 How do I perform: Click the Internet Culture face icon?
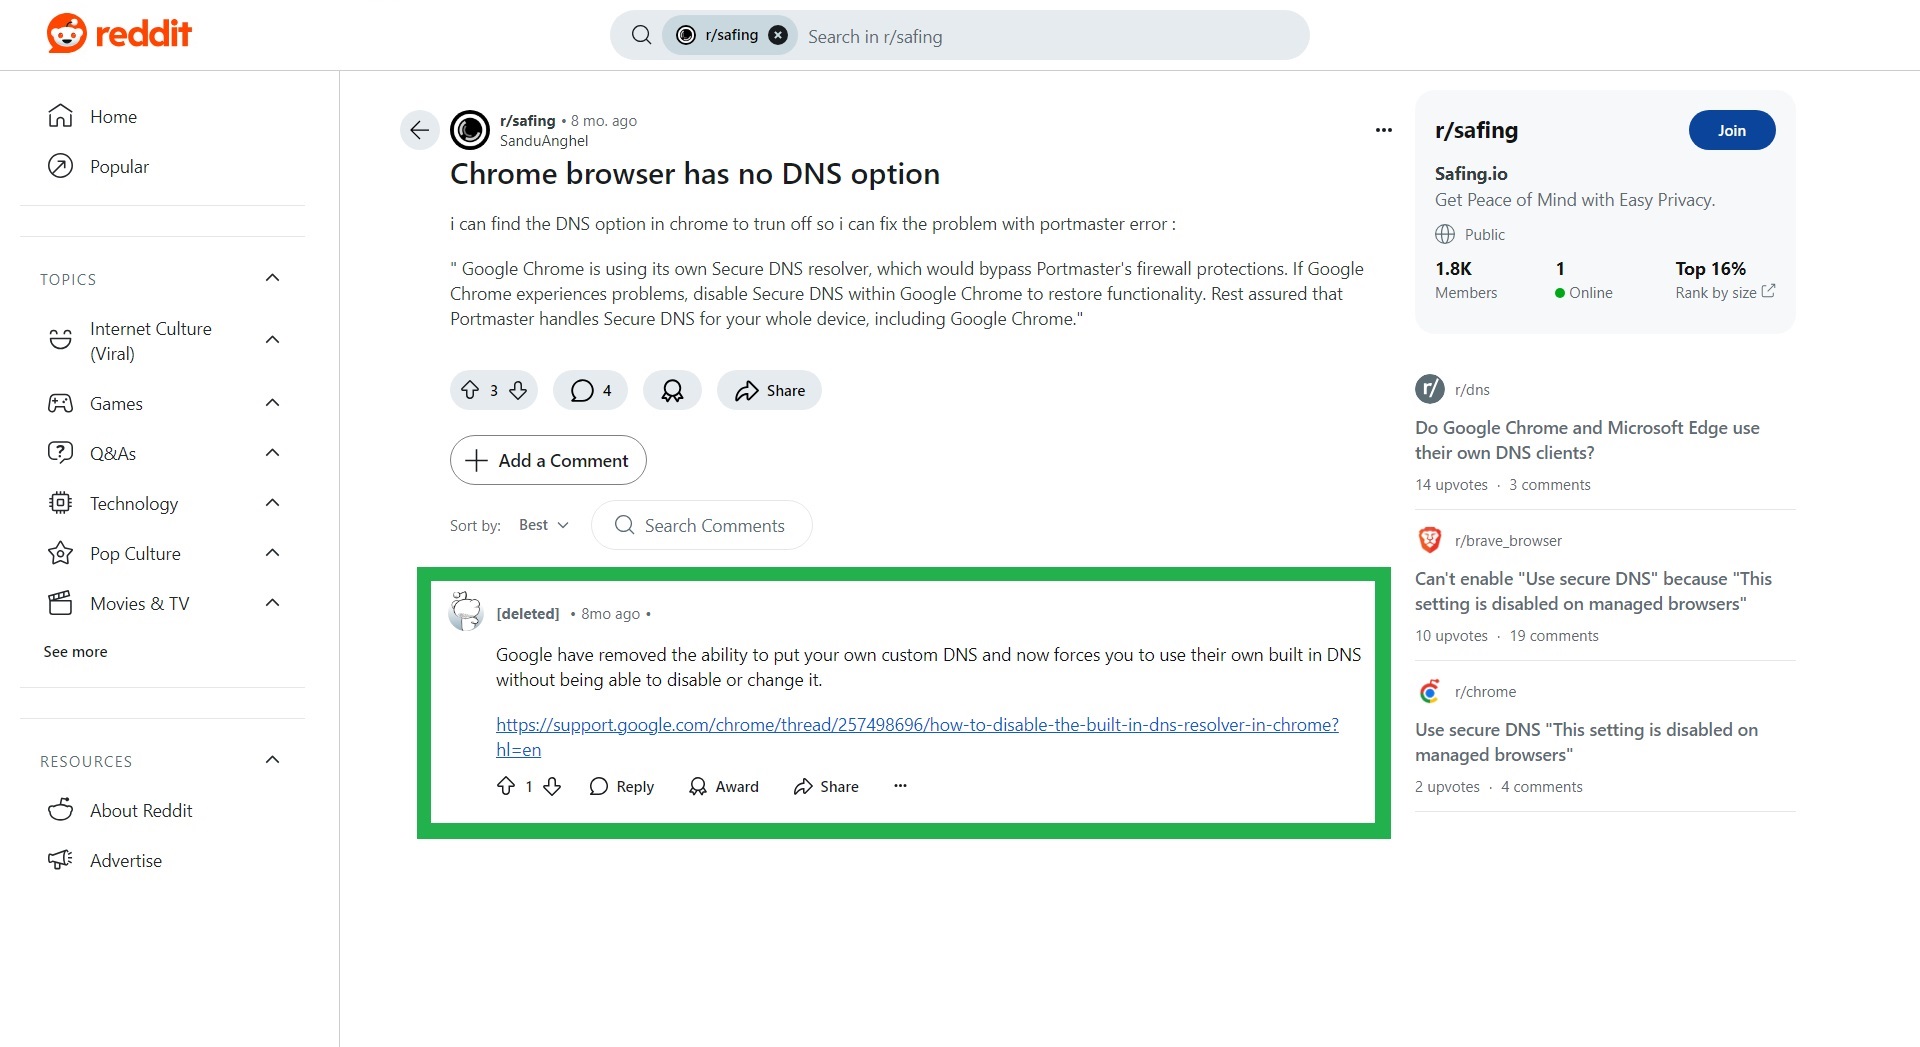click(x=61, y=340)
